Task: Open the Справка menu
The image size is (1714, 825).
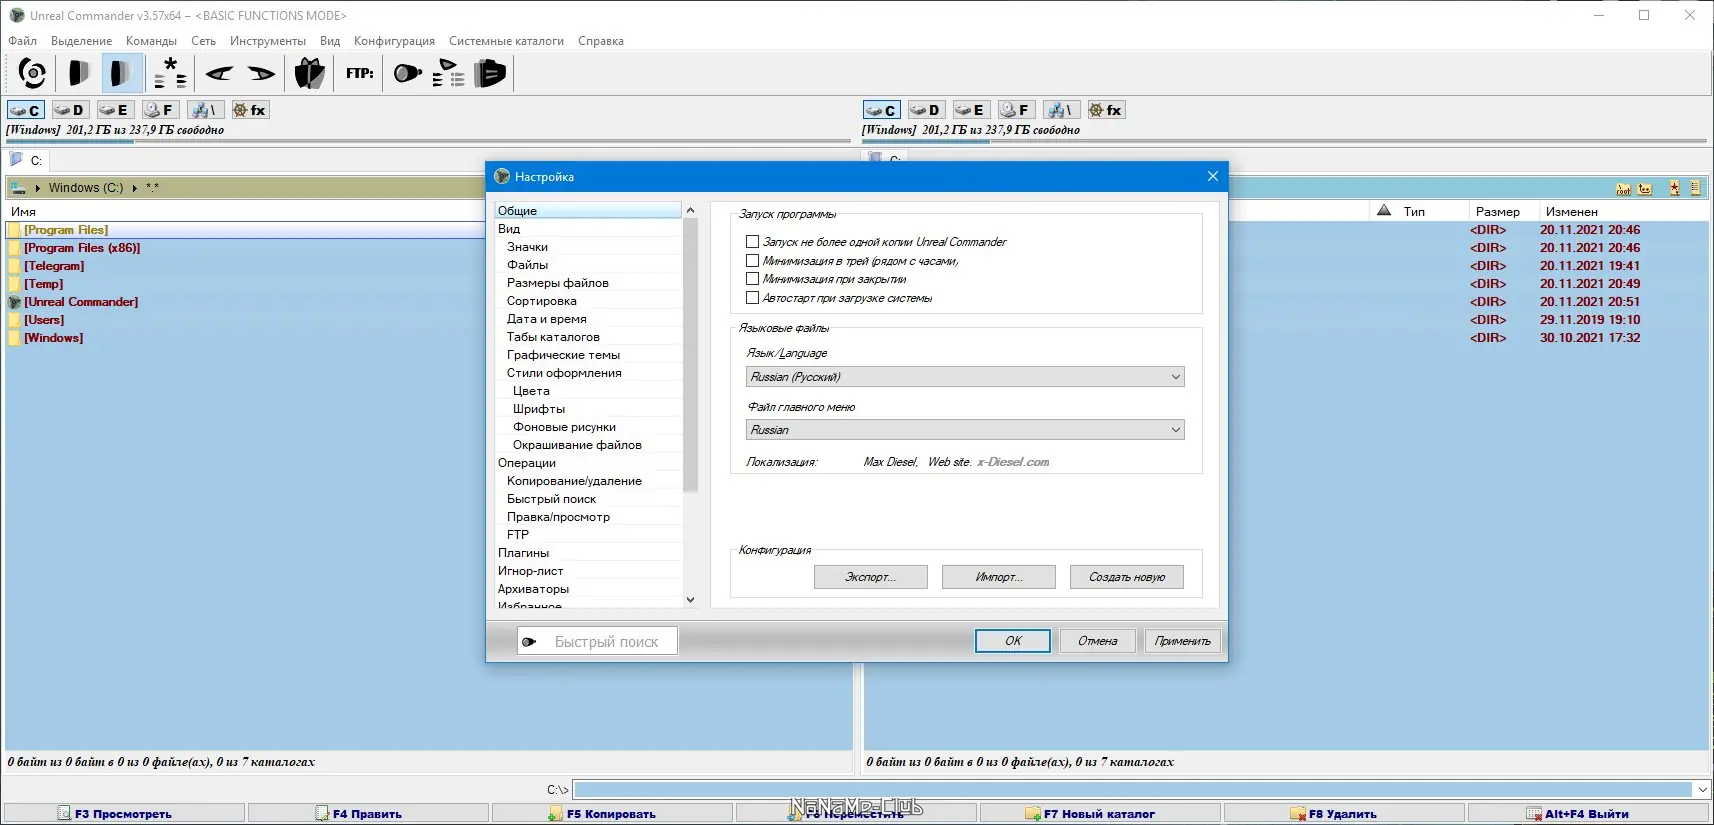Action: tap(601, 41)
